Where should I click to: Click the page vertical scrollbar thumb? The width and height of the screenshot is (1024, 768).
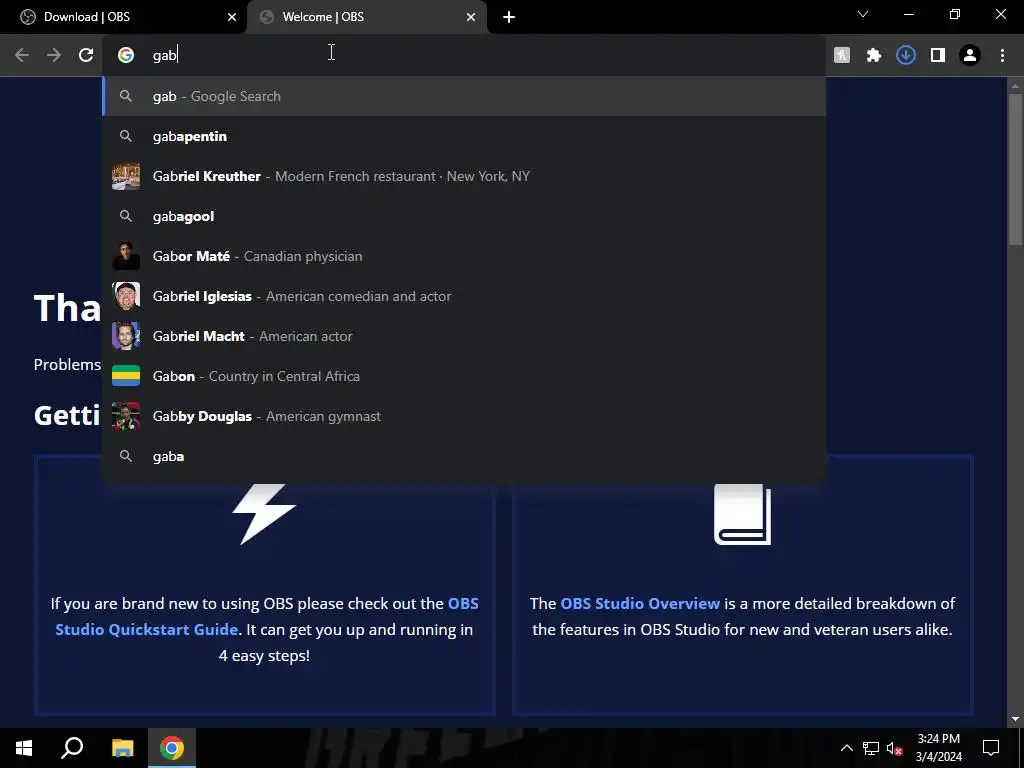pos(1015,170)
